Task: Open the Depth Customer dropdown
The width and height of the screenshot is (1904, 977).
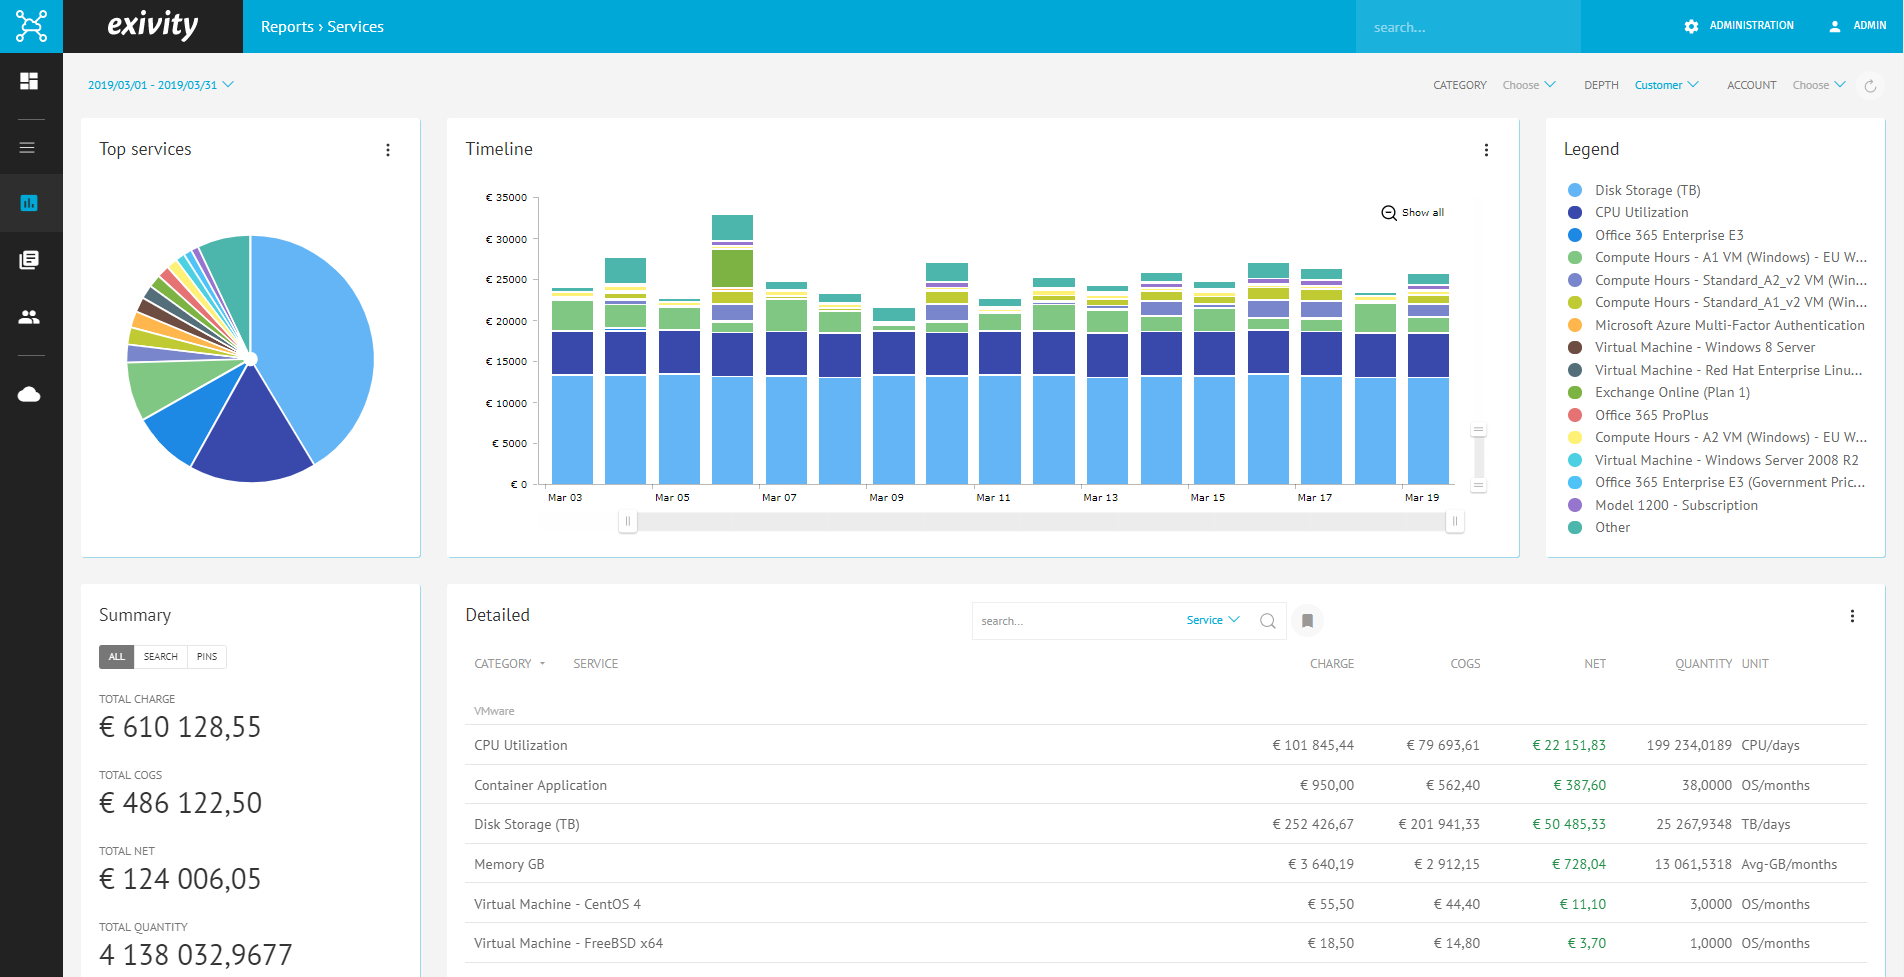Action: (1666, 85)
